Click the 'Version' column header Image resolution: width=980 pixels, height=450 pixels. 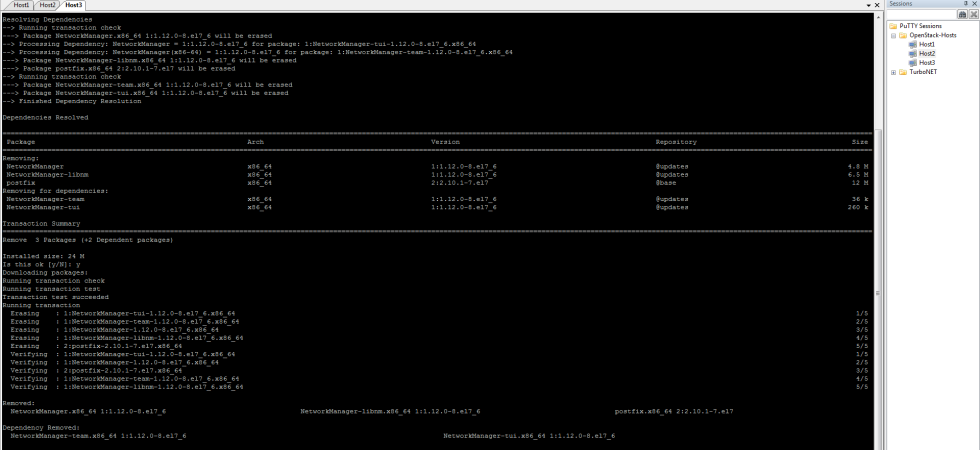[445, 142]
